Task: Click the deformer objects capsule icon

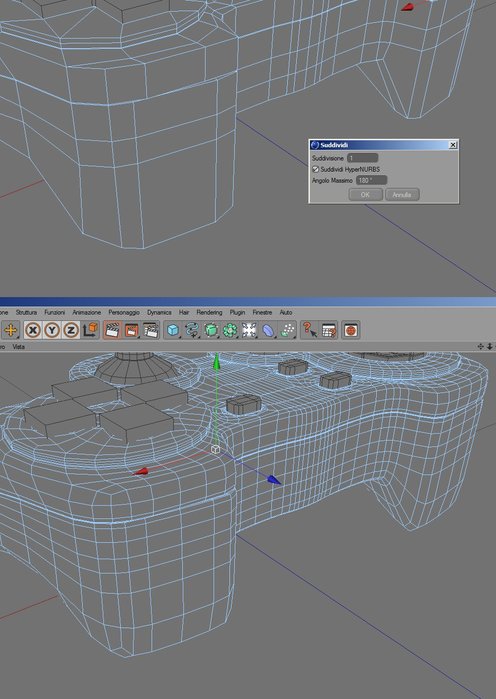Action: tap(268, 330)
